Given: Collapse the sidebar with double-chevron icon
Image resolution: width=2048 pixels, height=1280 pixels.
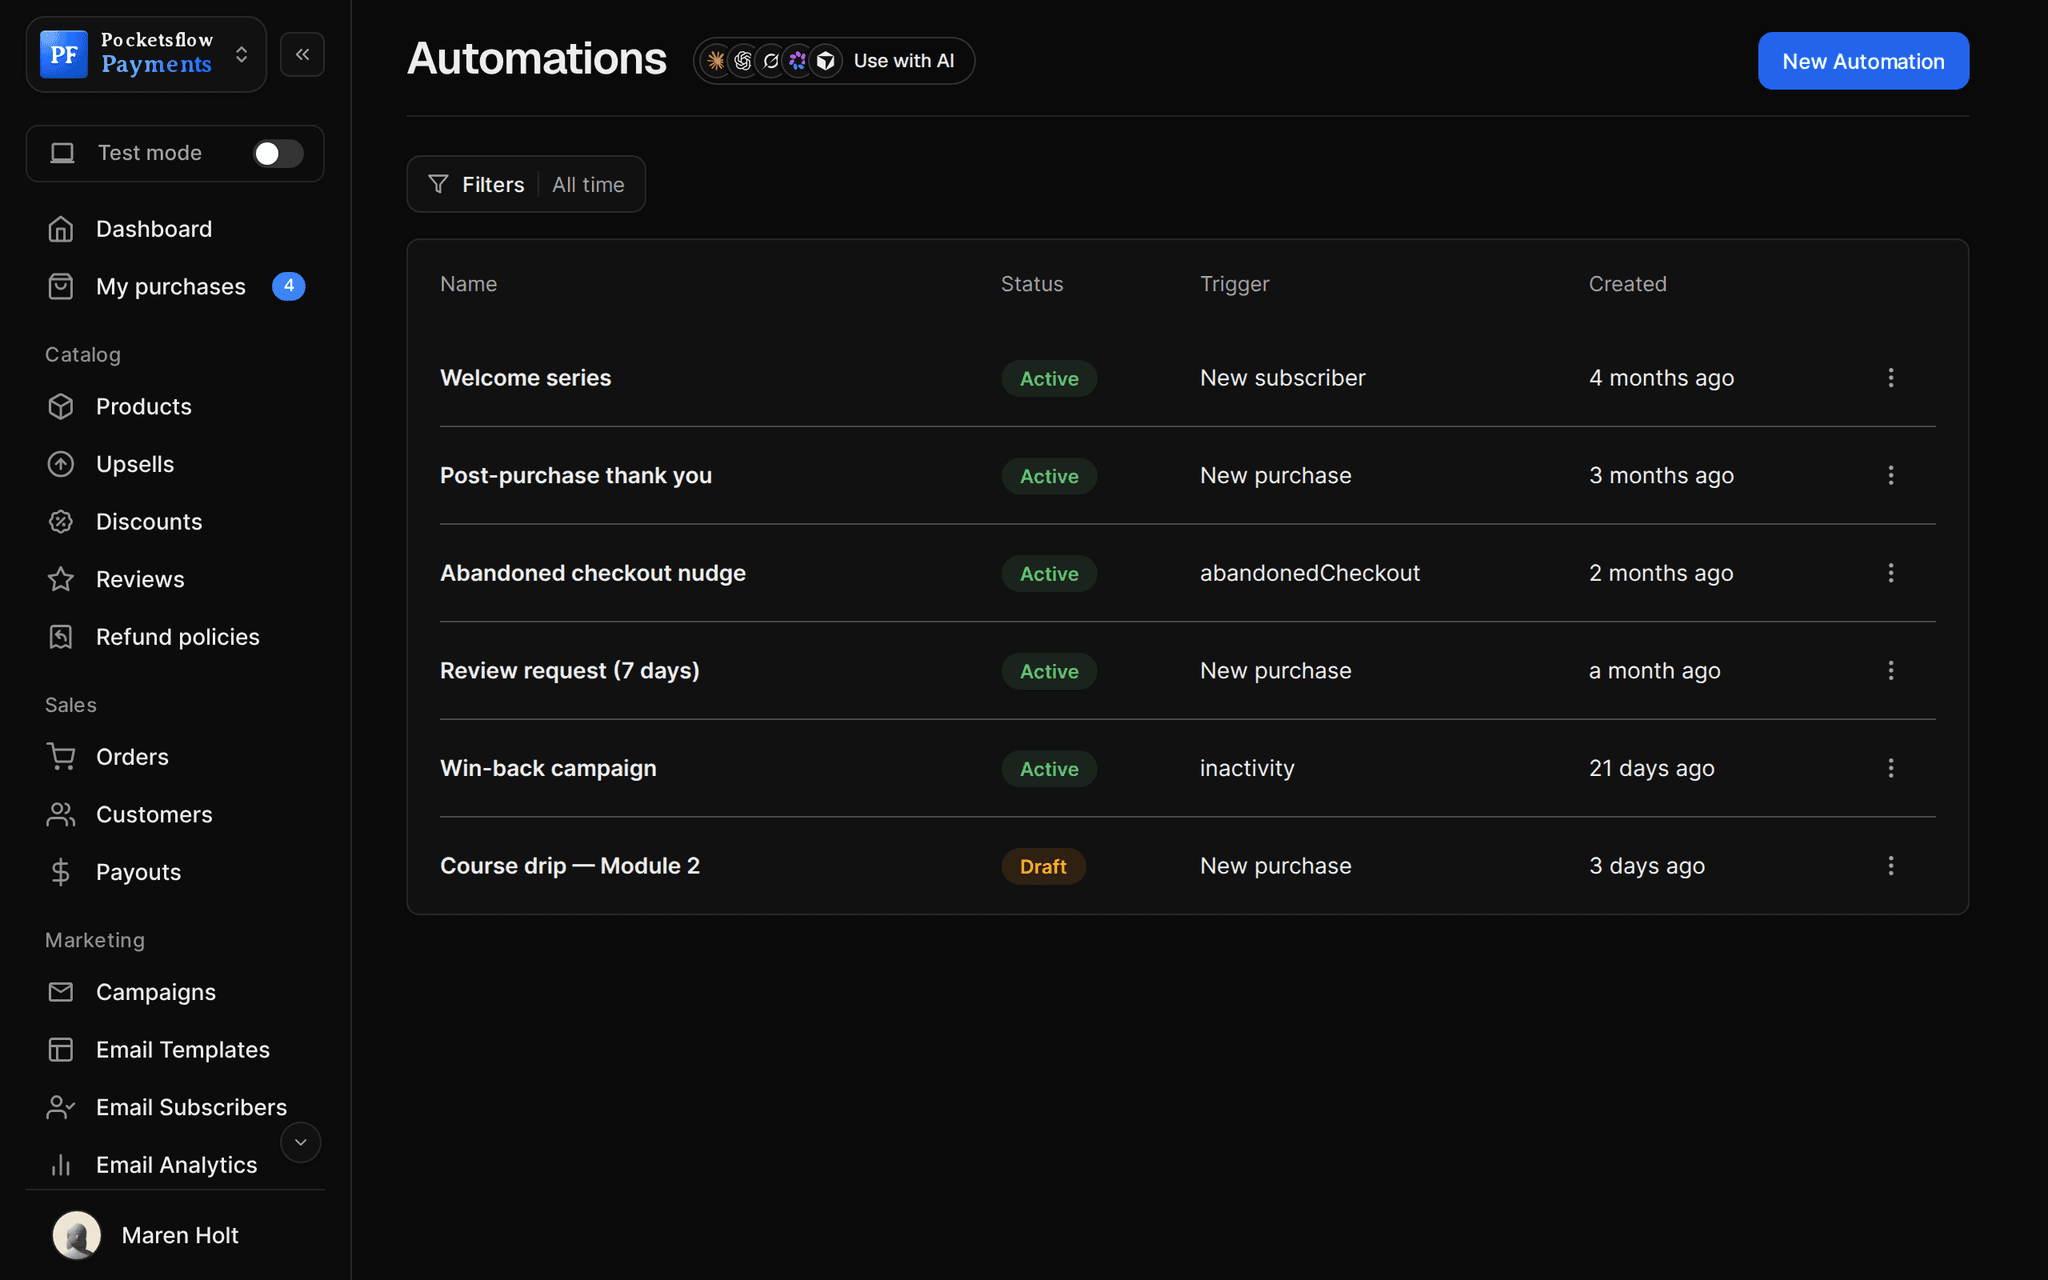Looking at the screenshot, I should coord(302,54).
